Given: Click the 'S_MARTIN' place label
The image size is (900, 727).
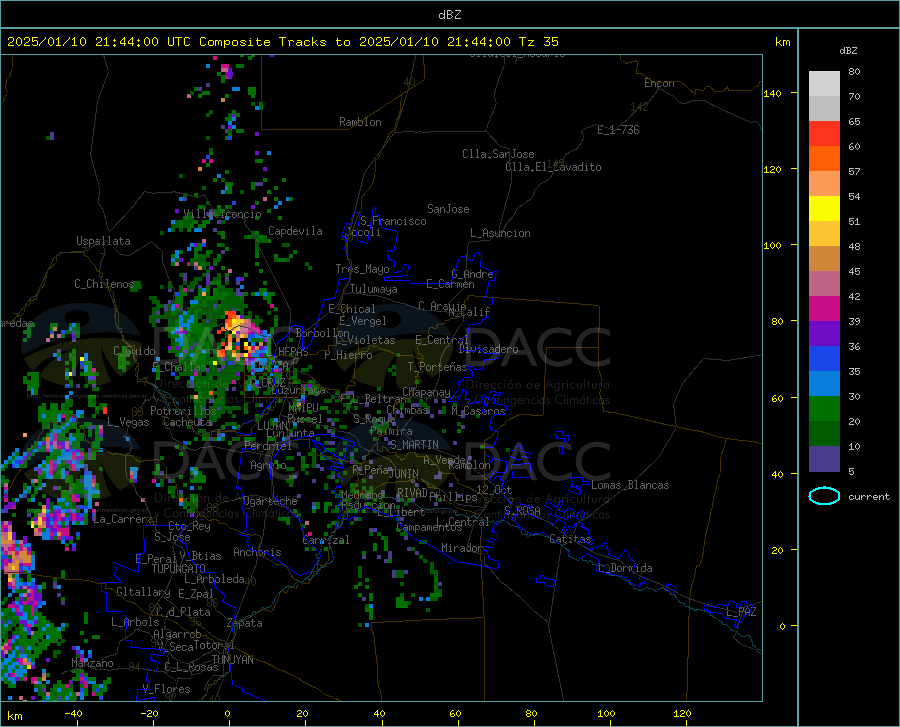Looking at the screenshot, I should pyautogui.click(x=414, y=445).
